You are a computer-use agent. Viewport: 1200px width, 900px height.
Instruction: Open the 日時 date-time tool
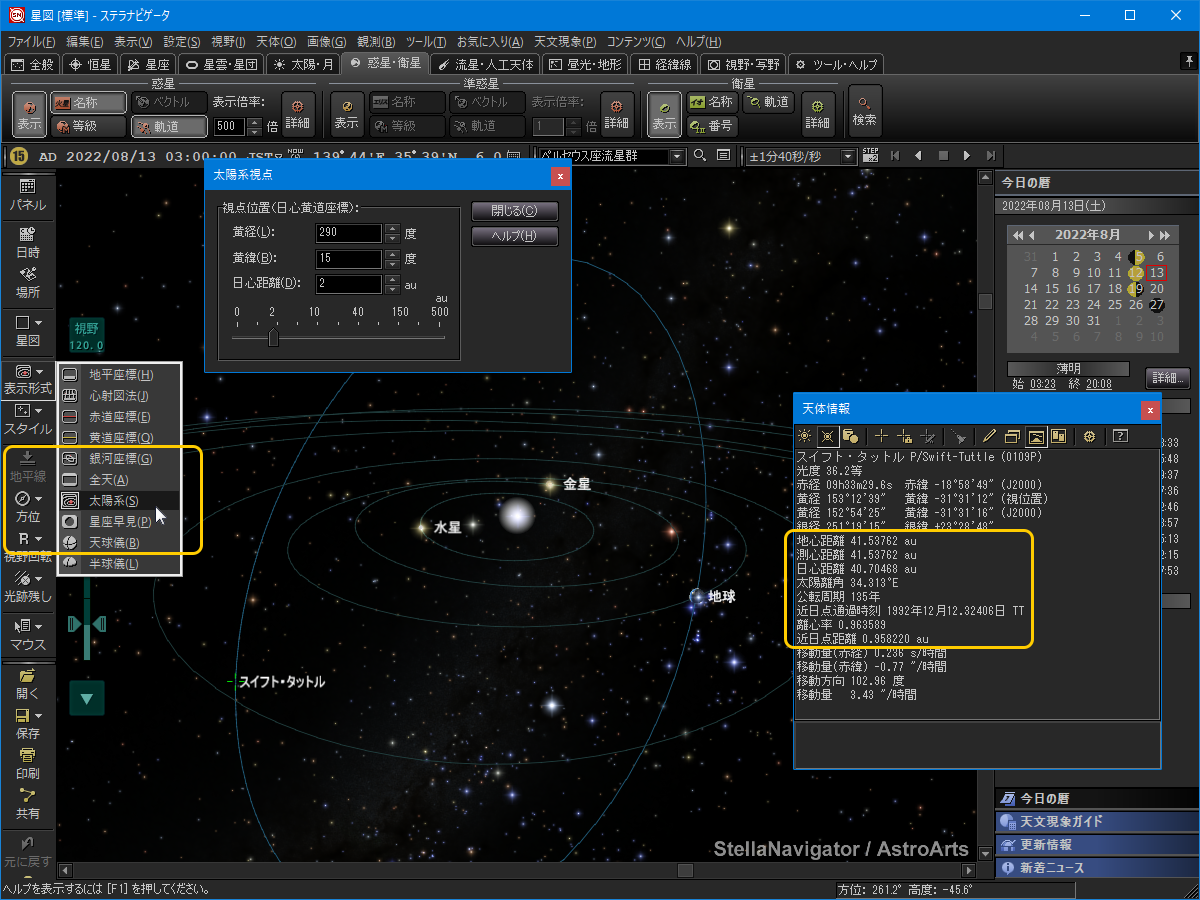(27, 243)
